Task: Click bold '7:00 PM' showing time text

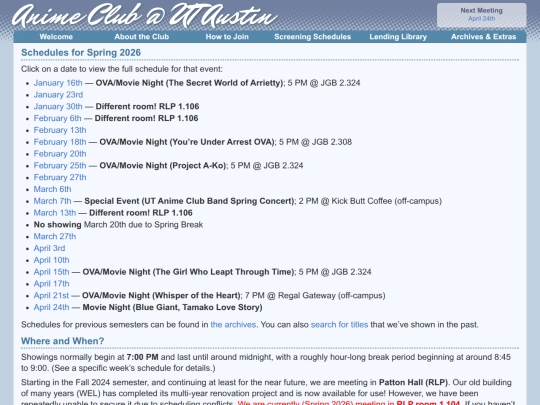Action: [x=142, y=357]
